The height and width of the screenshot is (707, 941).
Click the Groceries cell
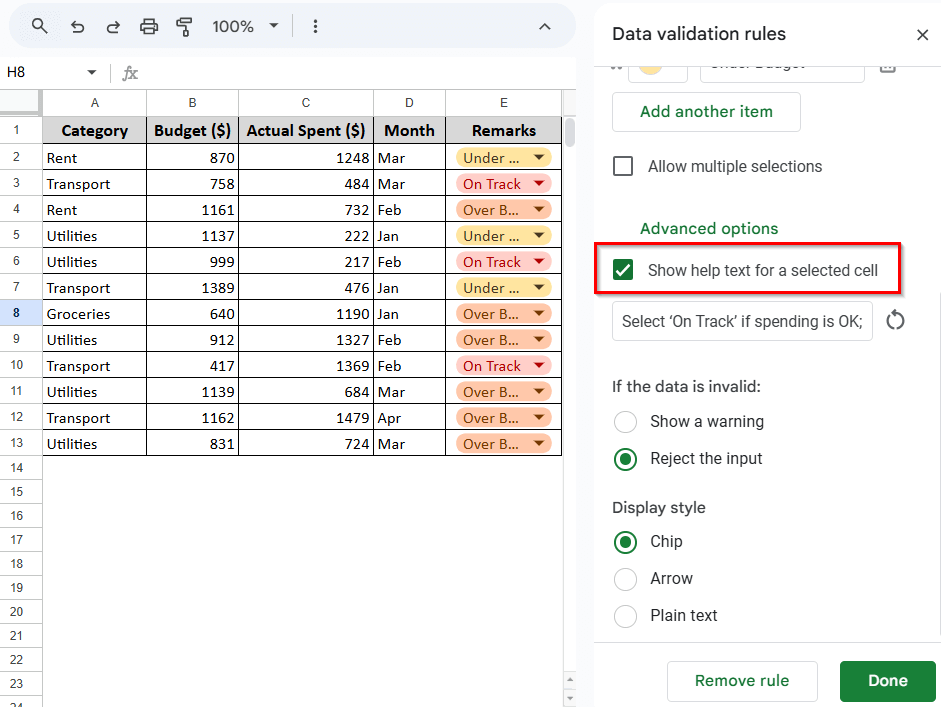pos(94,314)
